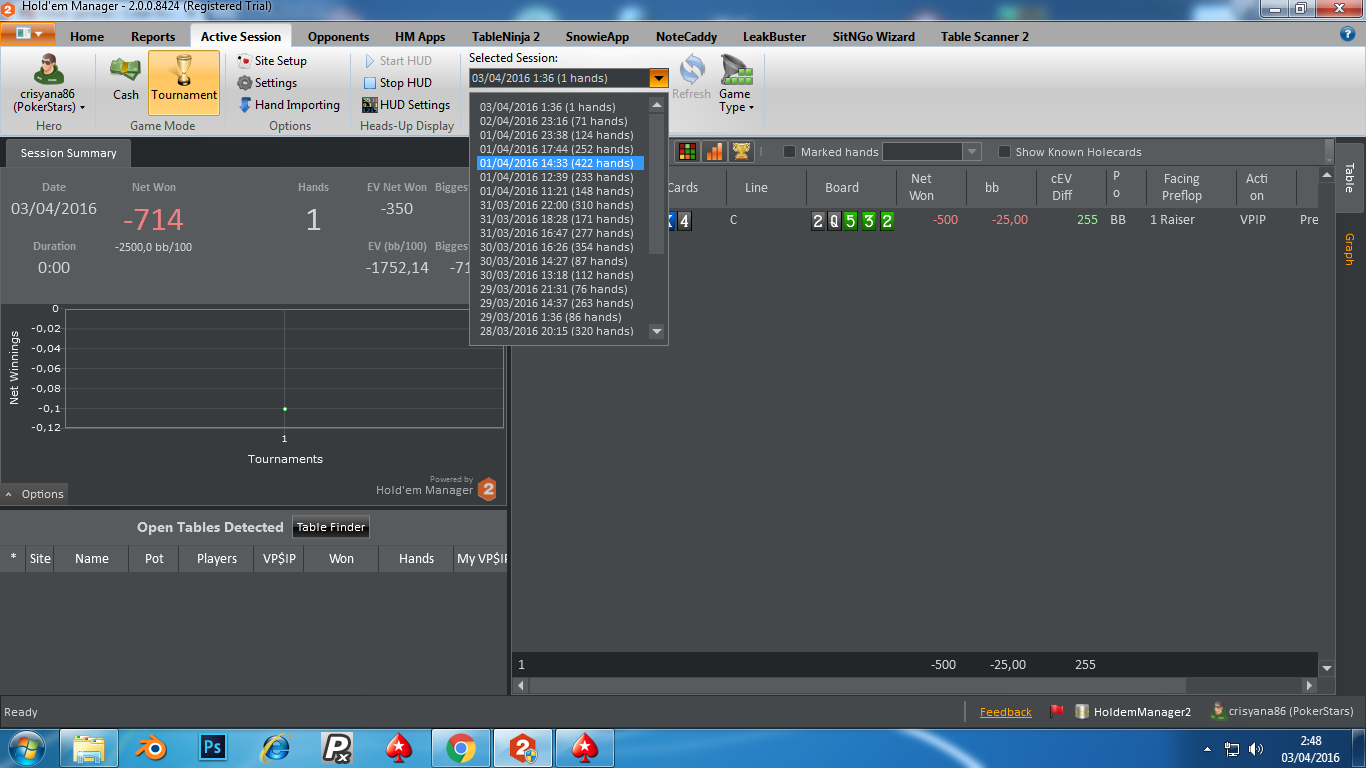Screen dimensions: 1366x768
Task: Select the Session Summary tab
Action: [68, 153]
